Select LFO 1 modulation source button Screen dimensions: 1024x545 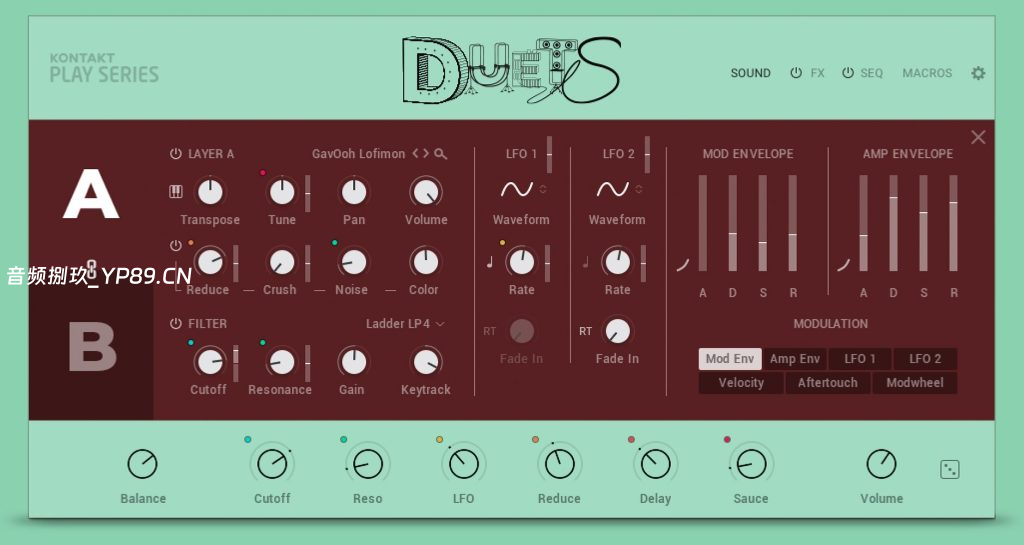coord(859,359)
